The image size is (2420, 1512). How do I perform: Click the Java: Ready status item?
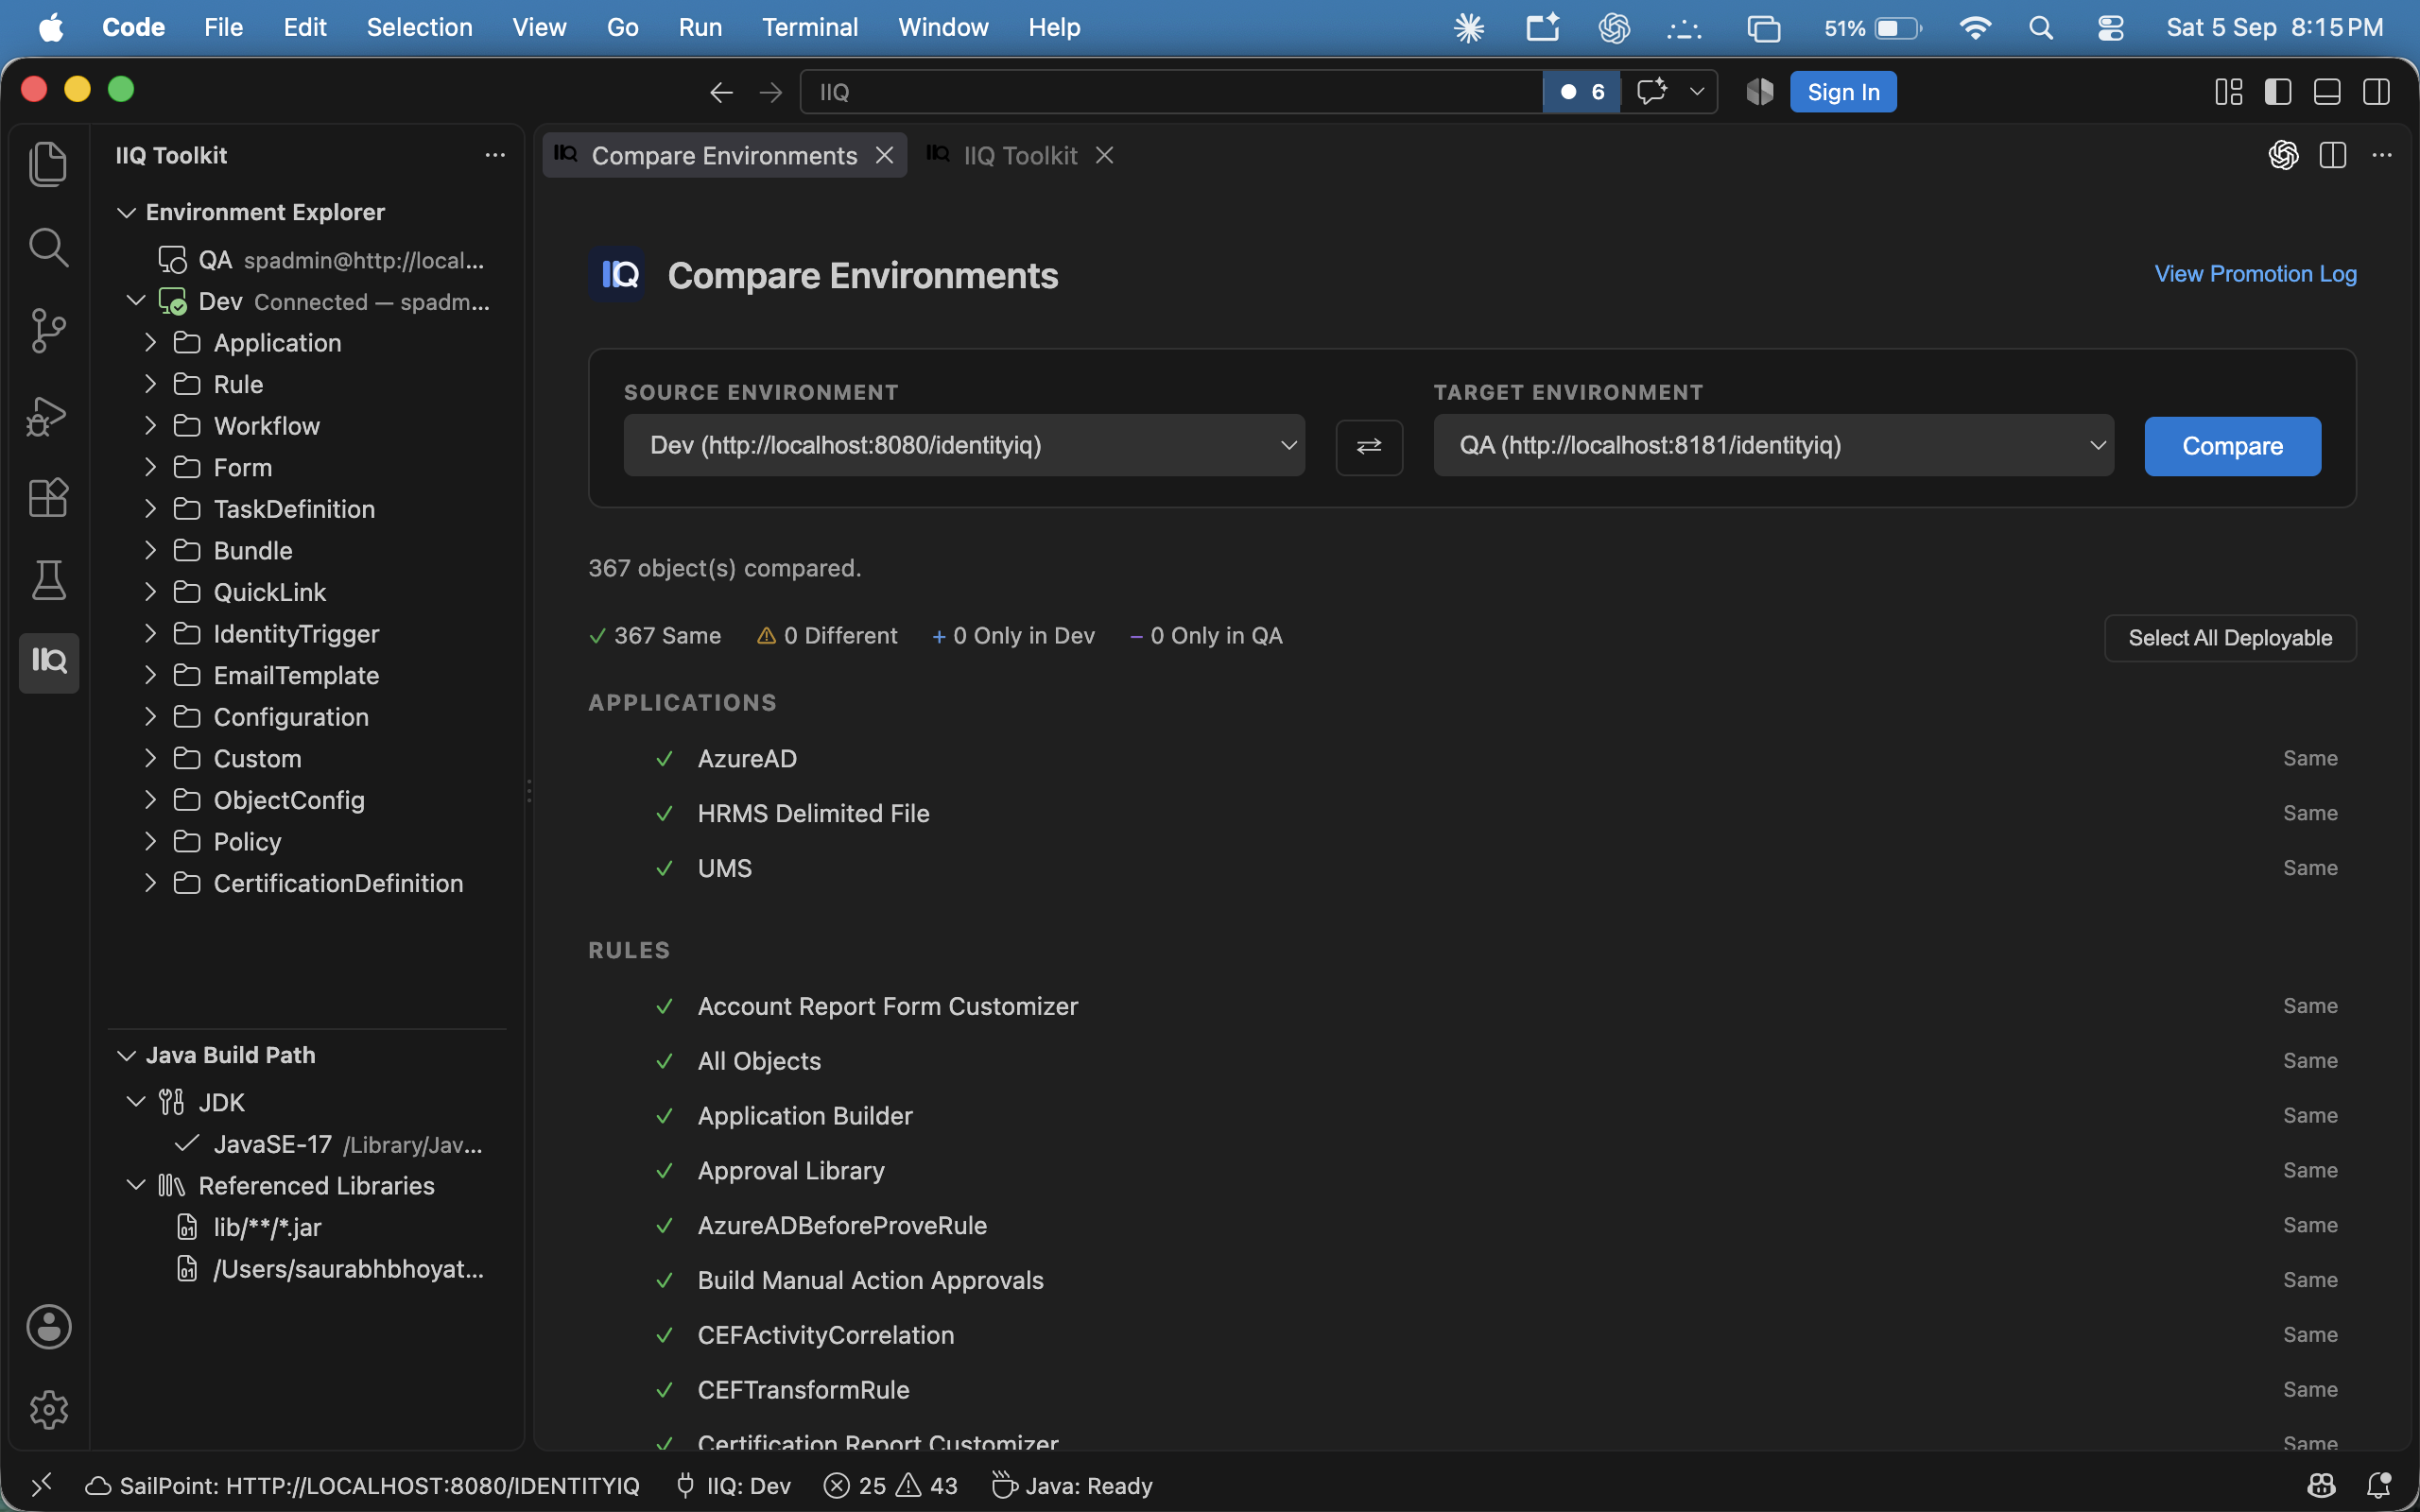click(x=1072, y=1485)
